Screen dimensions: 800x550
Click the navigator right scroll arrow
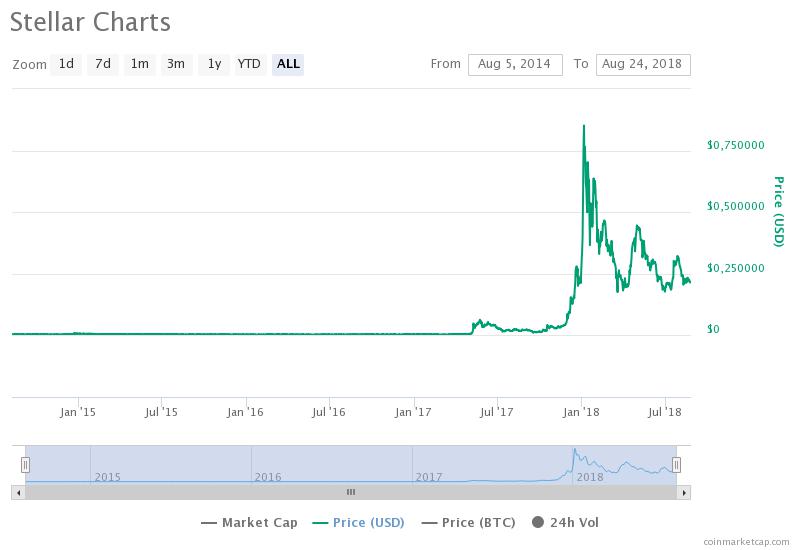pyautogui.click(x=684, y=492)
